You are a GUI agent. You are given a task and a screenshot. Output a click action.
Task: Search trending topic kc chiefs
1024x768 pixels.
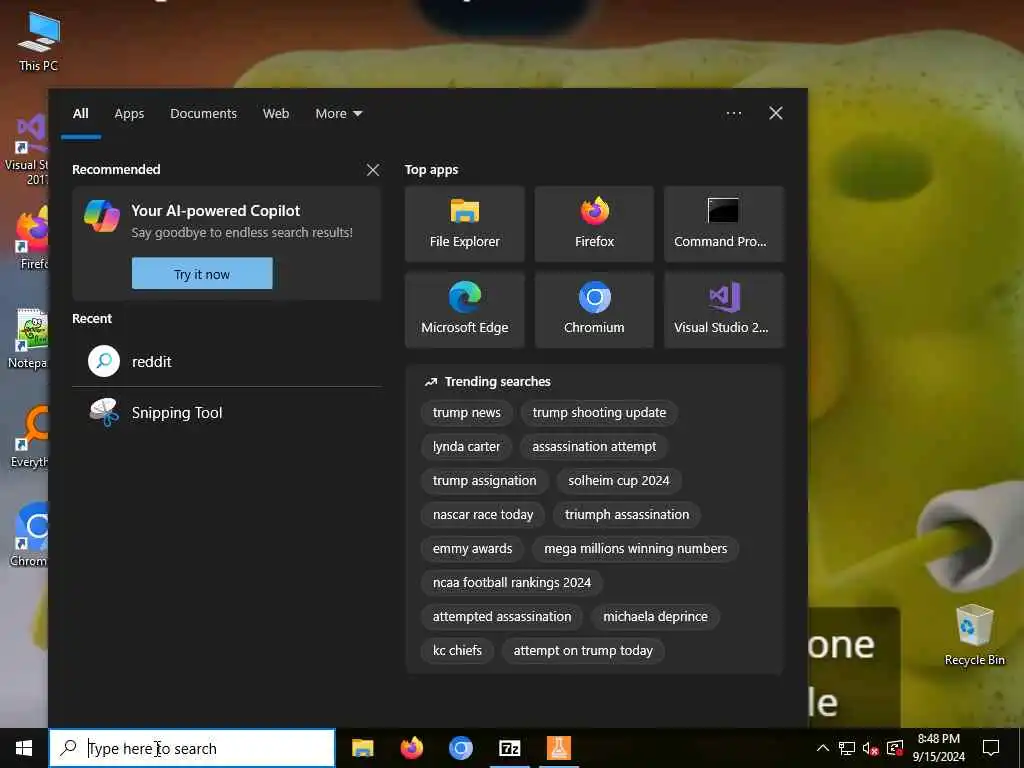click(x=457, y=650)
